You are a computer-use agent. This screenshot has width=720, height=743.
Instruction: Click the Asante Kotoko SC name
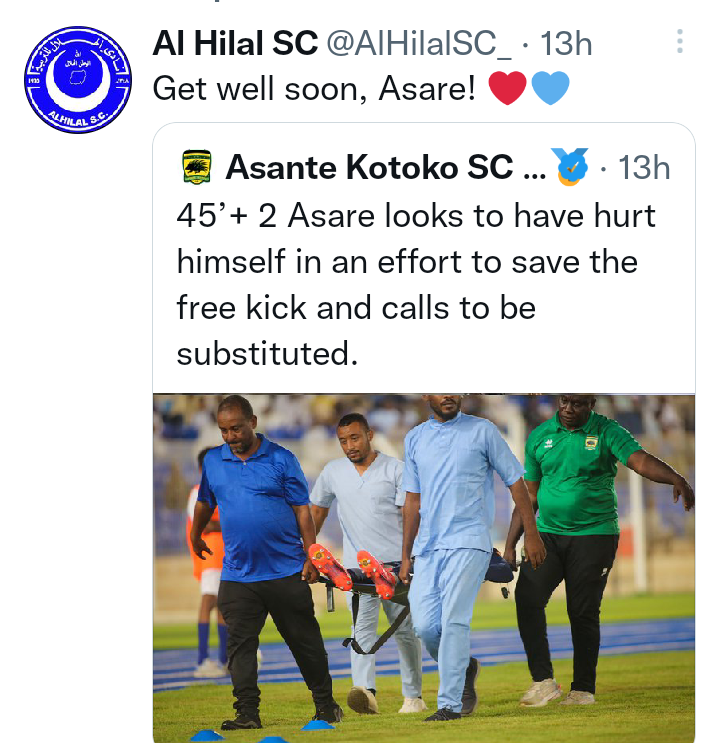(x=369, y=167)
